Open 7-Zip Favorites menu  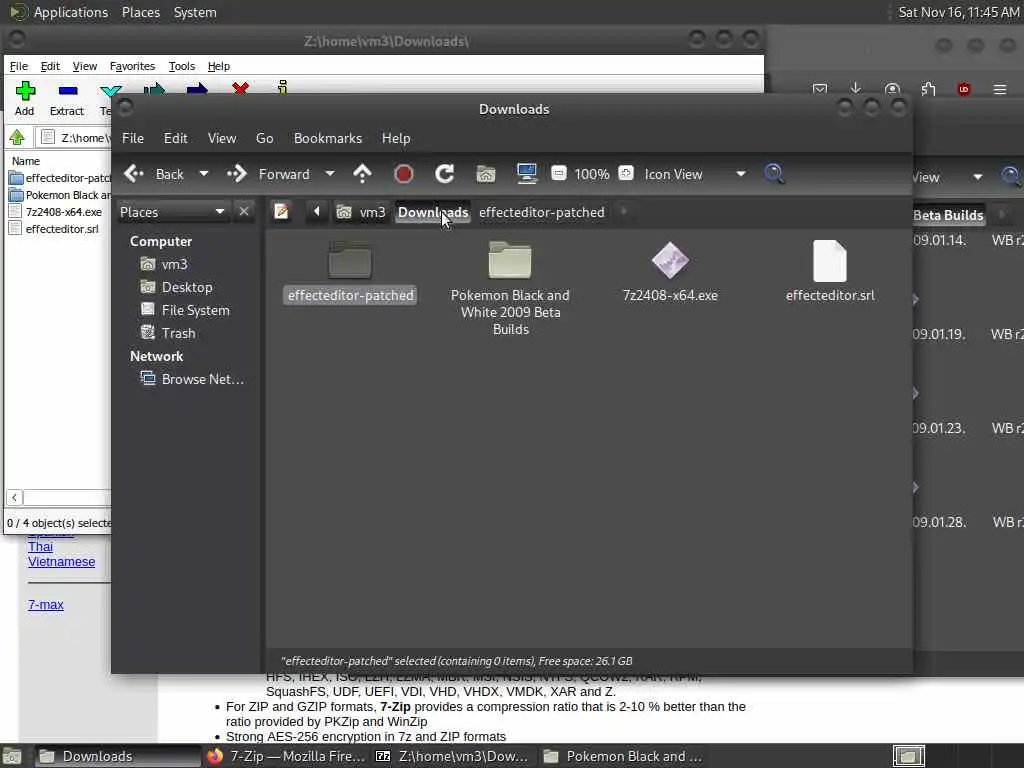click(x=132, y=66)
